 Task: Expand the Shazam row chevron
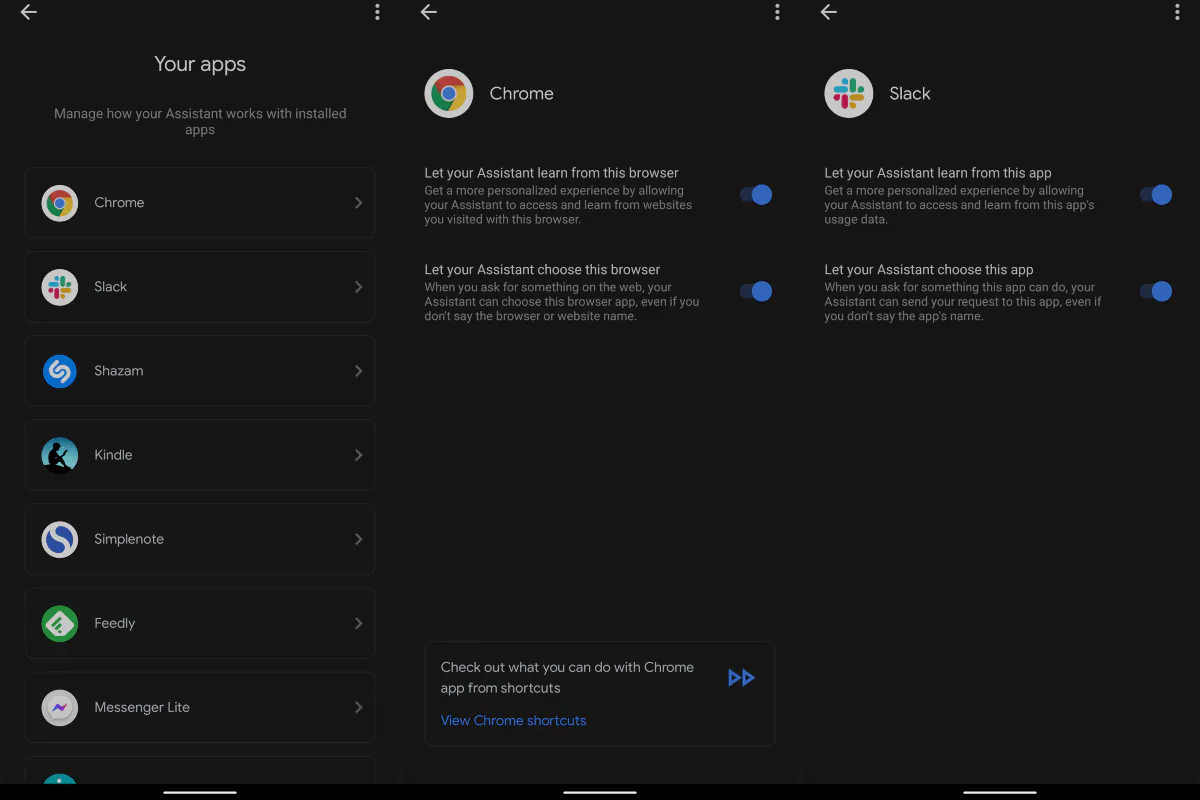(358, 371)
